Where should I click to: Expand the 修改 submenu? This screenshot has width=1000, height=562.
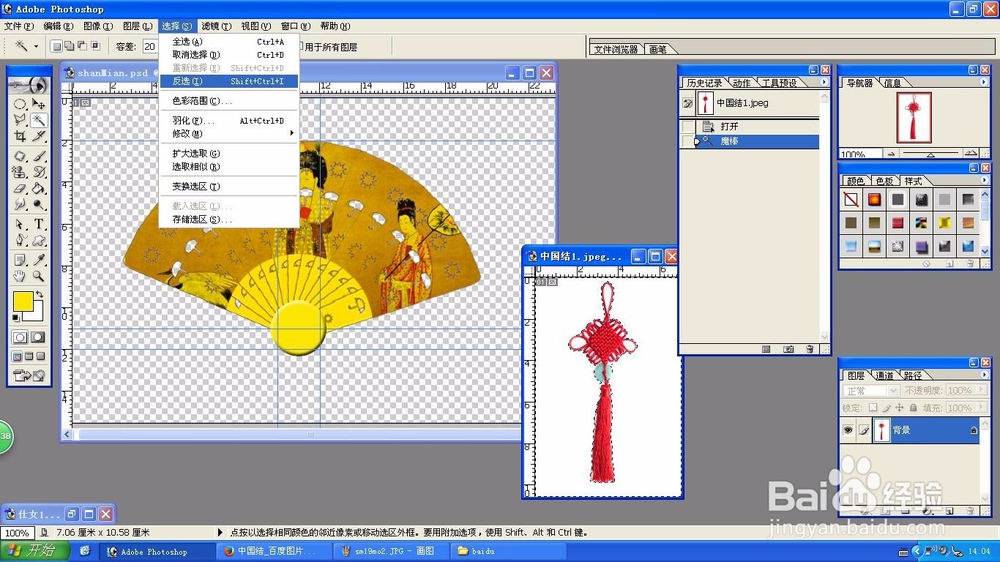tap(228, 133)
